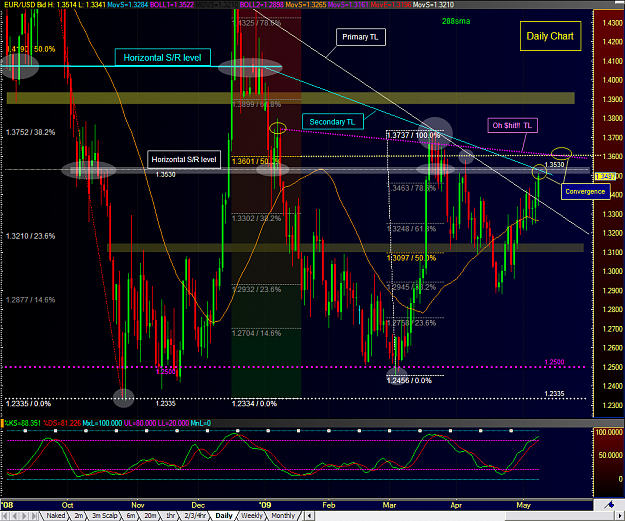Click the 1.2932 / 23.6% Fibonacci label
Image resolution: width=625 pixels, height=521 pixels.
tap(256, 289)
